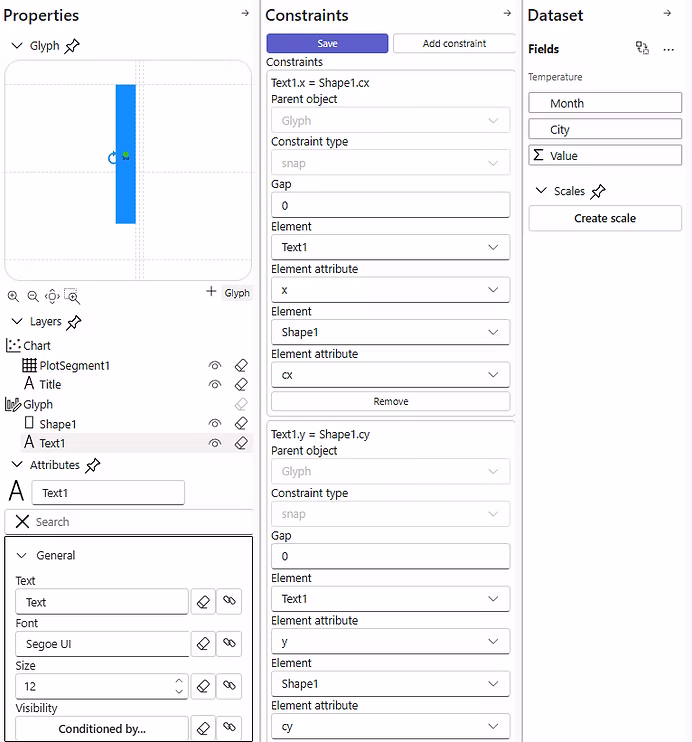Collapse the Properties panel arrow
The height and width of the screenshot is (742, 692).
[x=245, y=13]
